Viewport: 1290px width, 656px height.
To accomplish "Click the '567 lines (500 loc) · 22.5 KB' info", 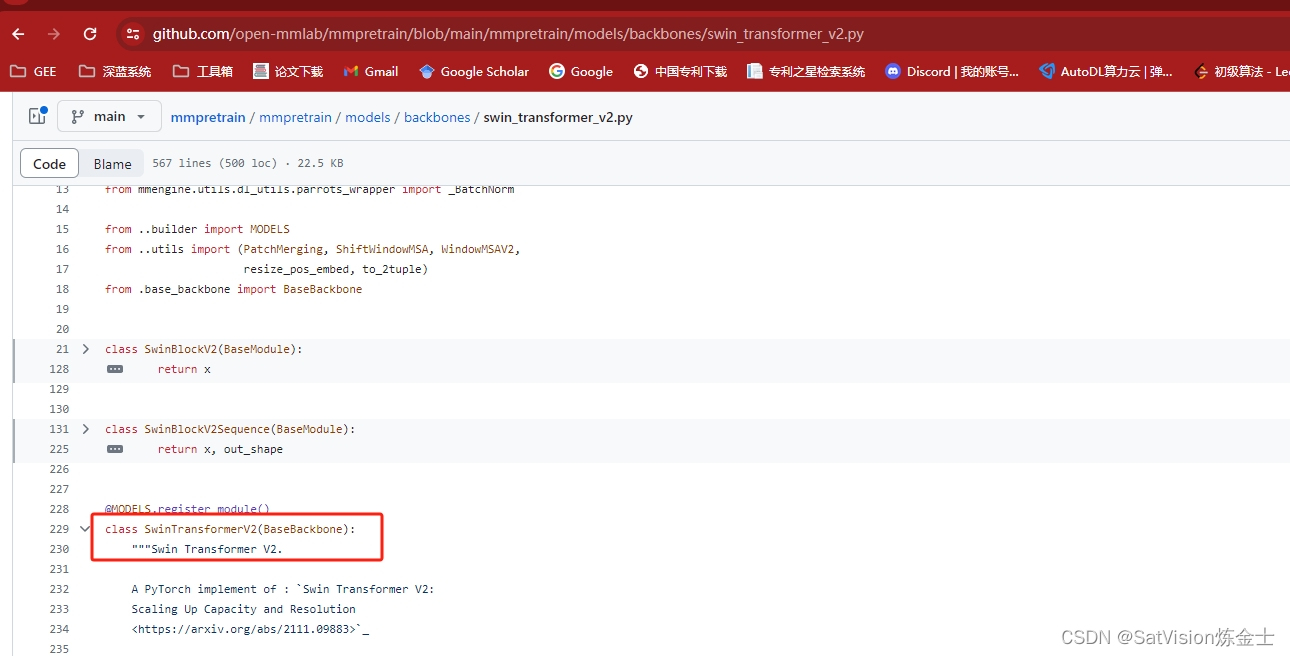I will [x=248, y=163].
